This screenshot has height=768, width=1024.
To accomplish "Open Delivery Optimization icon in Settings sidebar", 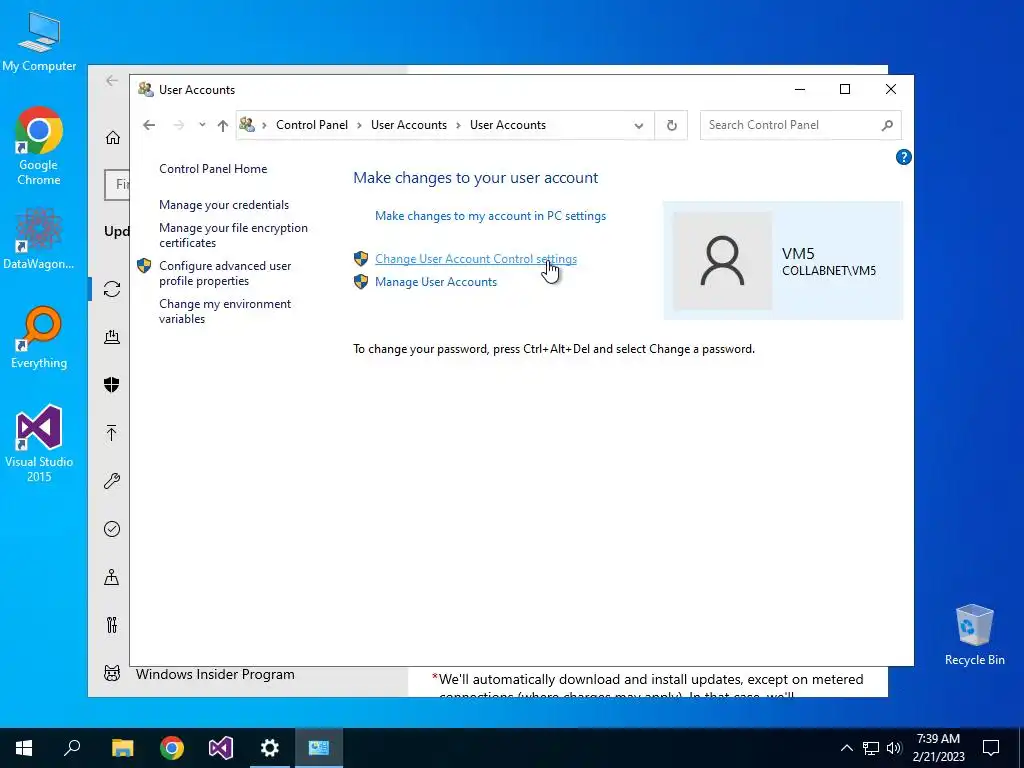I will click(x=112, y=337).
